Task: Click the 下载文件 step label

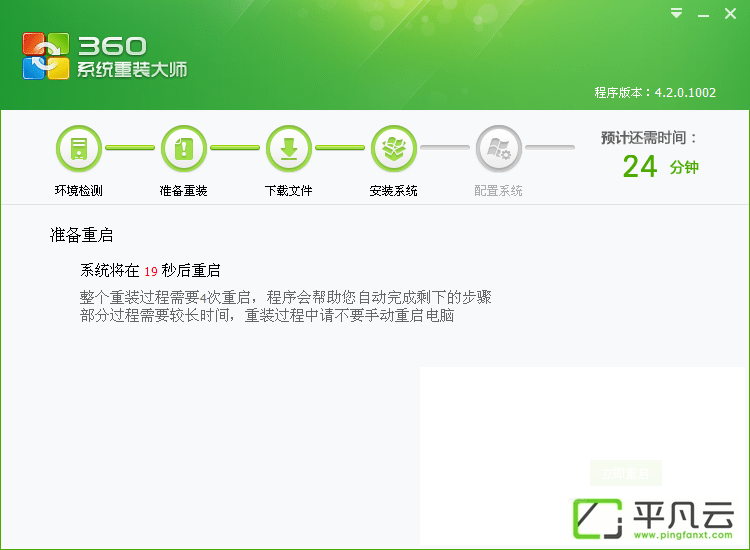Action: (x=289, y=190)
